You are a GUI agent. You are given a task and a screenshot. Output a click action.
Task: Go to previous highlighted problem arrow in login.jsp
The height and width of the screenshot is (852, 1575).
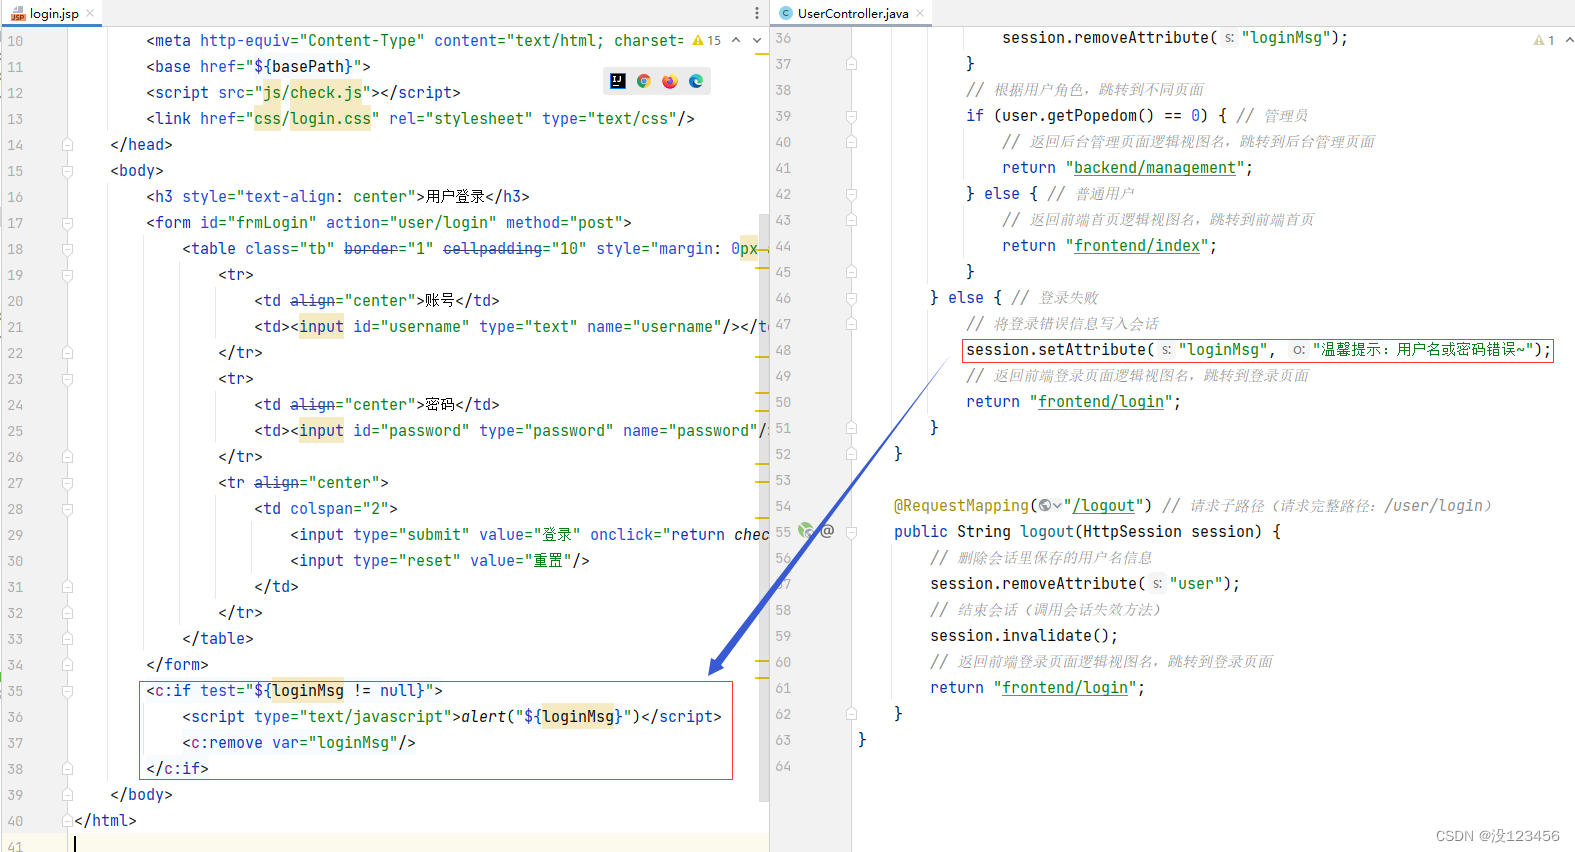tap(736, 40)
